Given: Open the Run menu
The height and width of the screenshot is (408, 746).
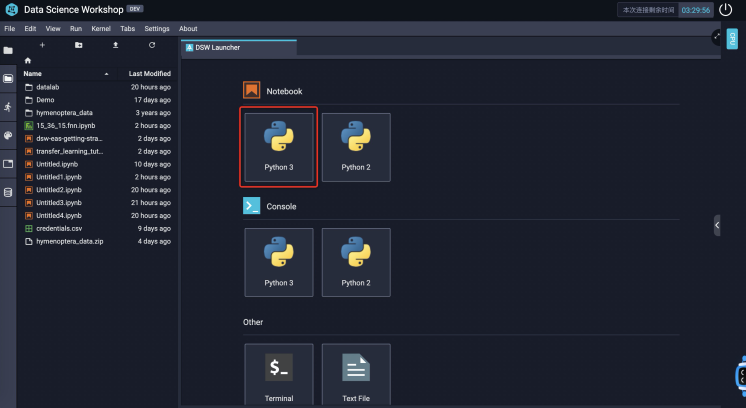Looking at the screenshot, I should (76, 29).
